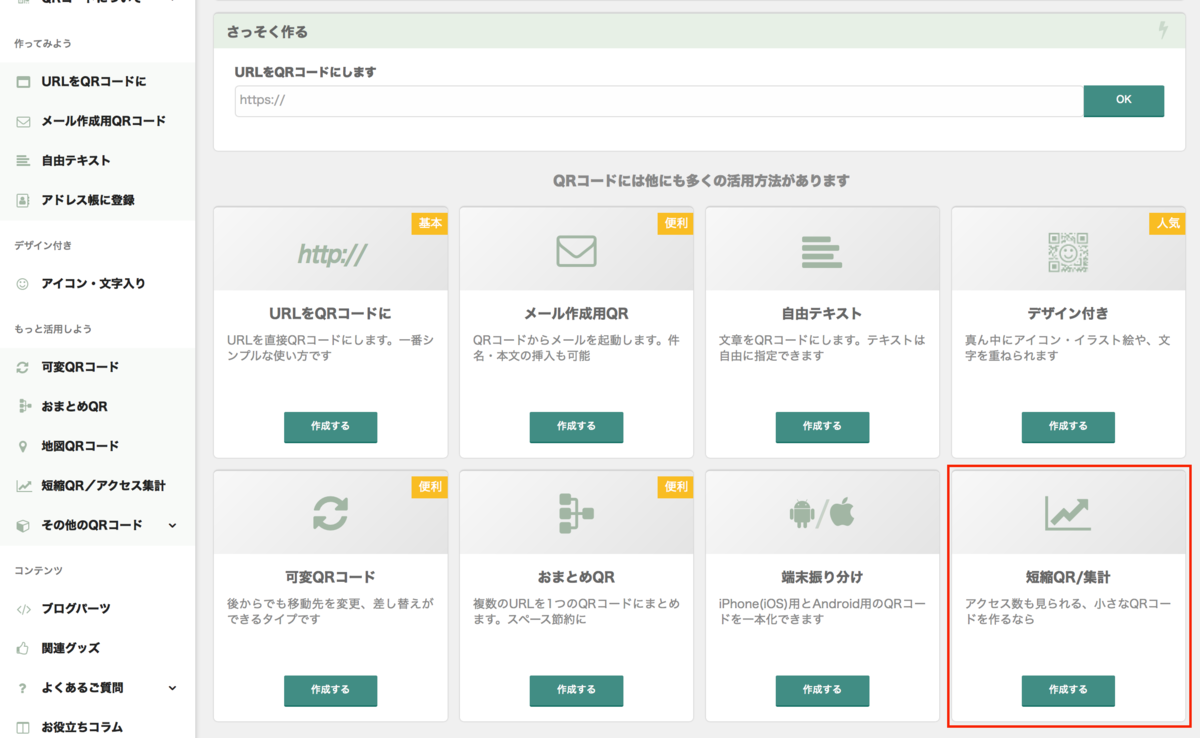
Task: Click the smiley icon beside アイコン・文字入り
Action: [x=23, y=284]
